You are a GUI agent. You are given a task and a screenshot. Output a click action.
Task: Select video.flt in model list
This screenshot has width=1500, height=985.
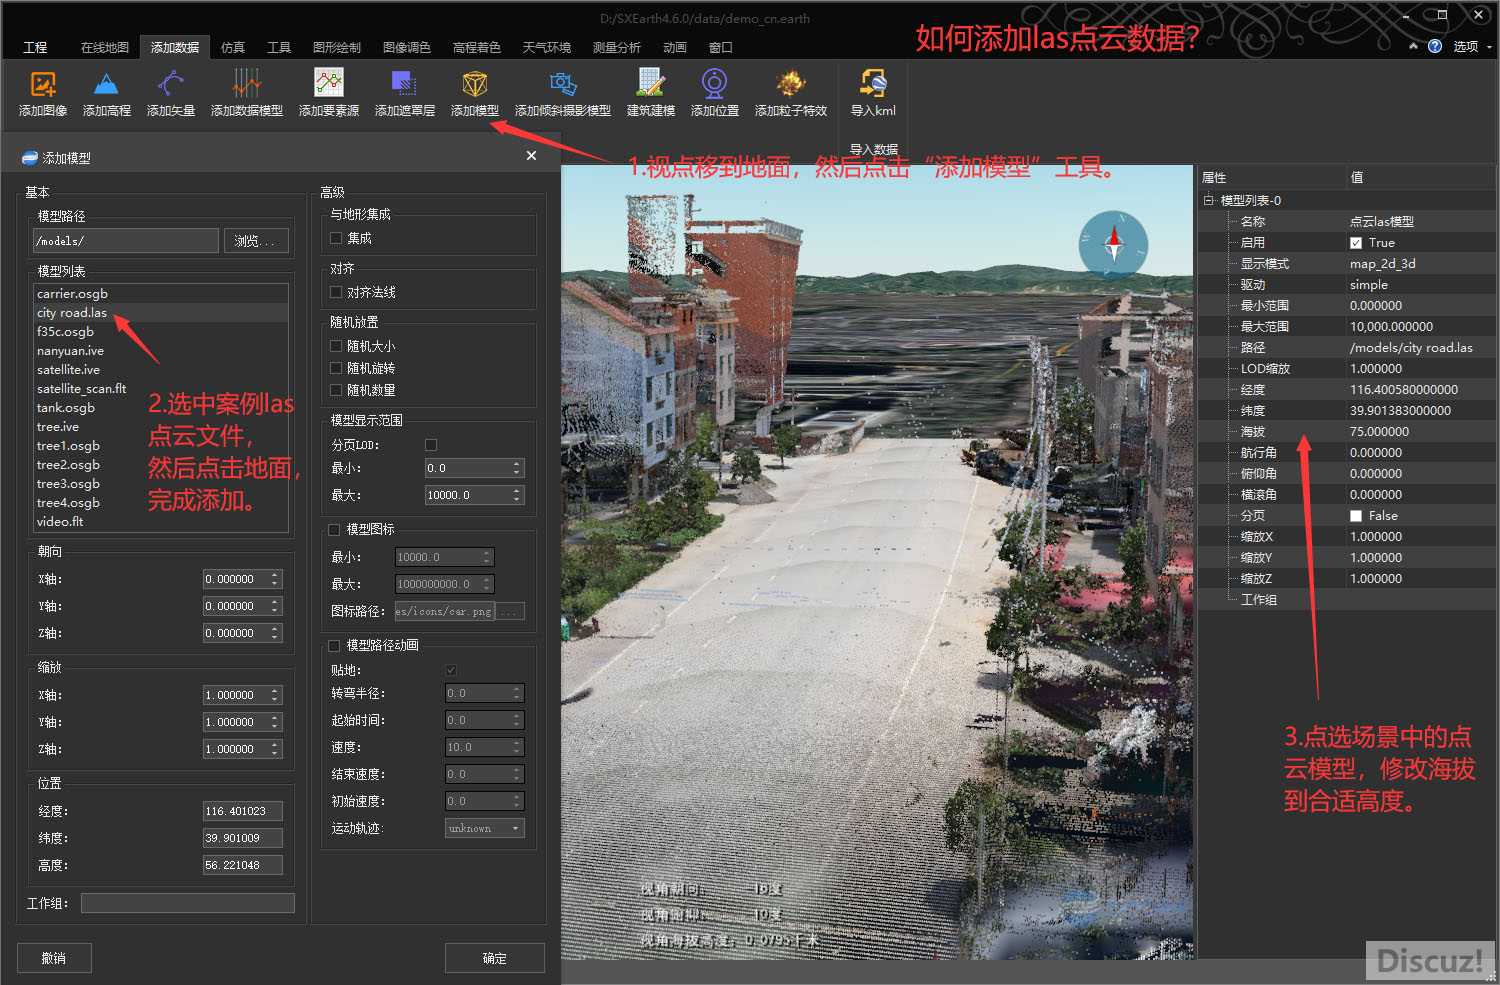coord(160,522)
